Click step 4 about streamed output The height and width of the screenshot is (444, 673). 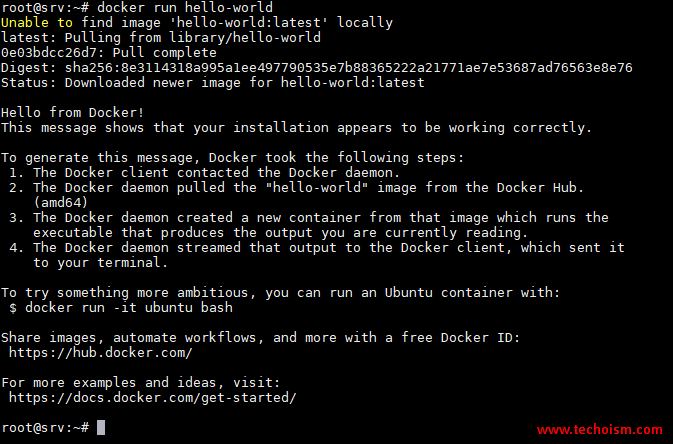tap(316, 255)
